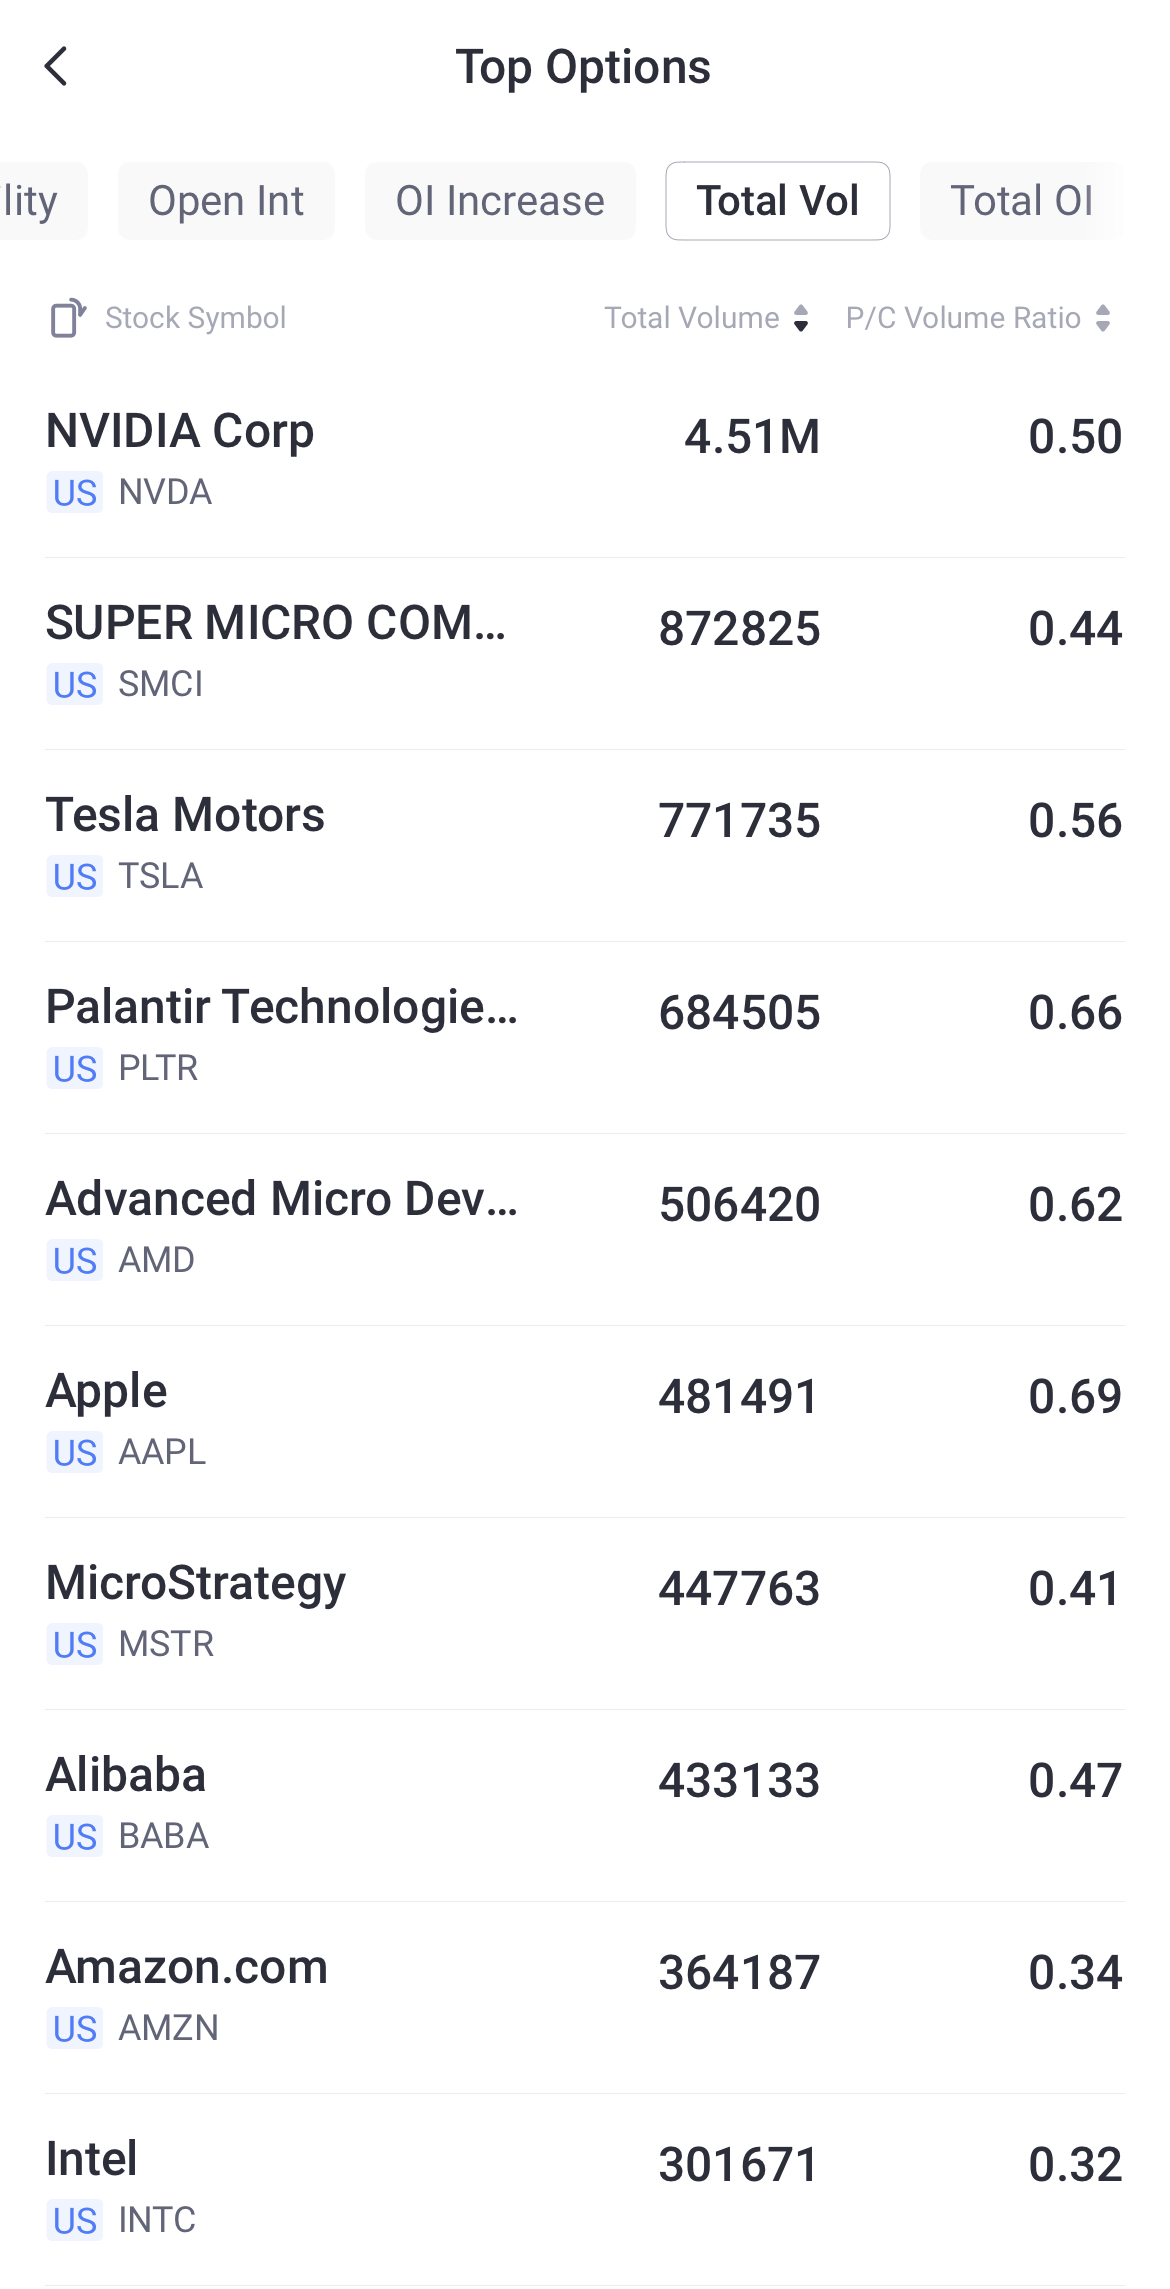Select the Total Vol tab
This screenshot has width=1170, height=2289.
coord(777,201)
